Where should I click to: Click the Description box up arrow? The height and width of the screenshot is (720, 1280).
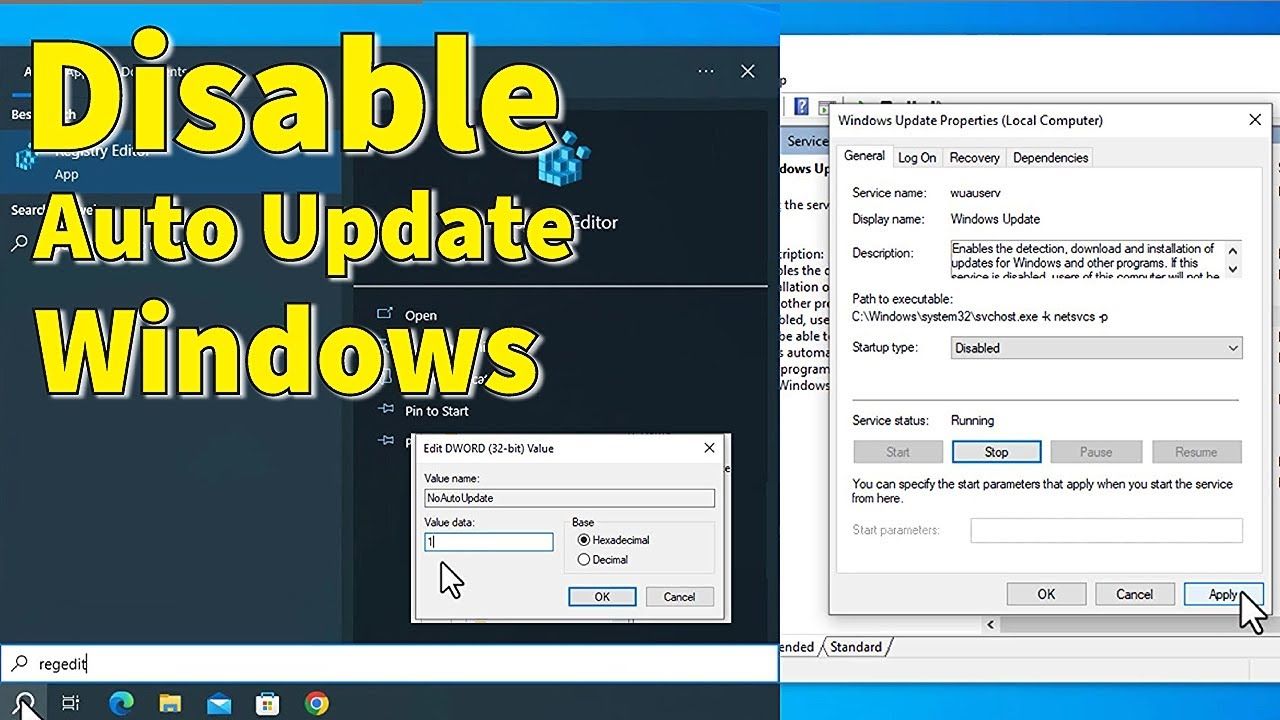pos(1233,249)
